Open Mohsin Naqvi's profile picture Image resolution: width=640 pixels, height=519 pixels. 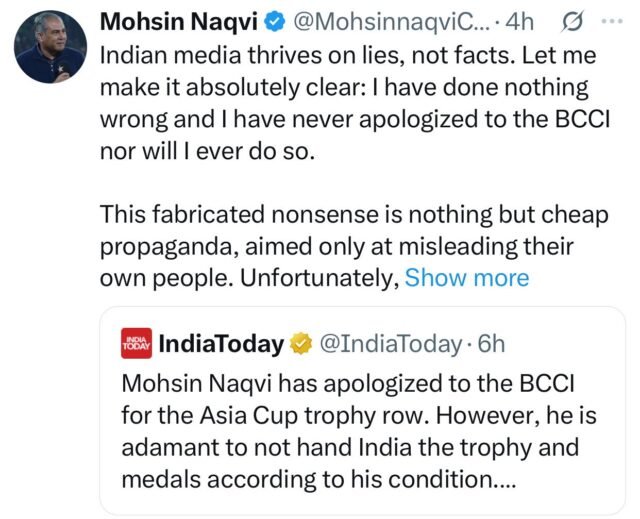pos(50,49)
